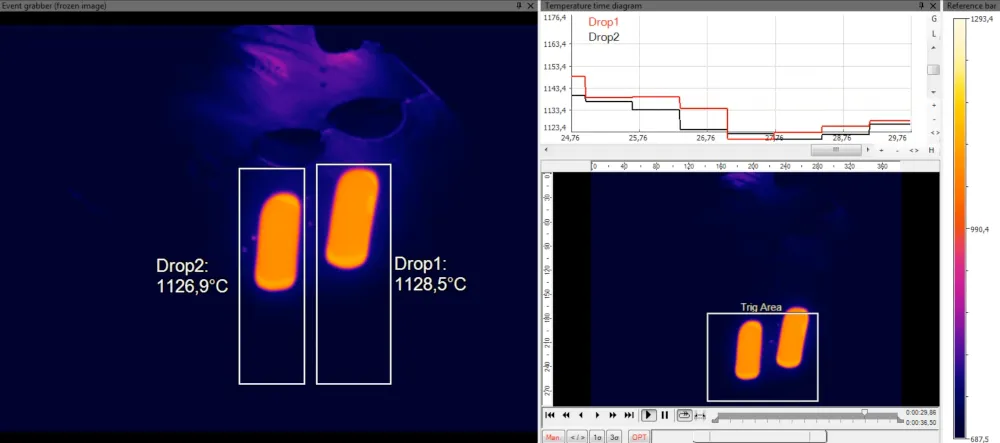Viewport: 1000px width, 443px height.
Task: Click the G button on diagram axis
Action: [934, 19]
